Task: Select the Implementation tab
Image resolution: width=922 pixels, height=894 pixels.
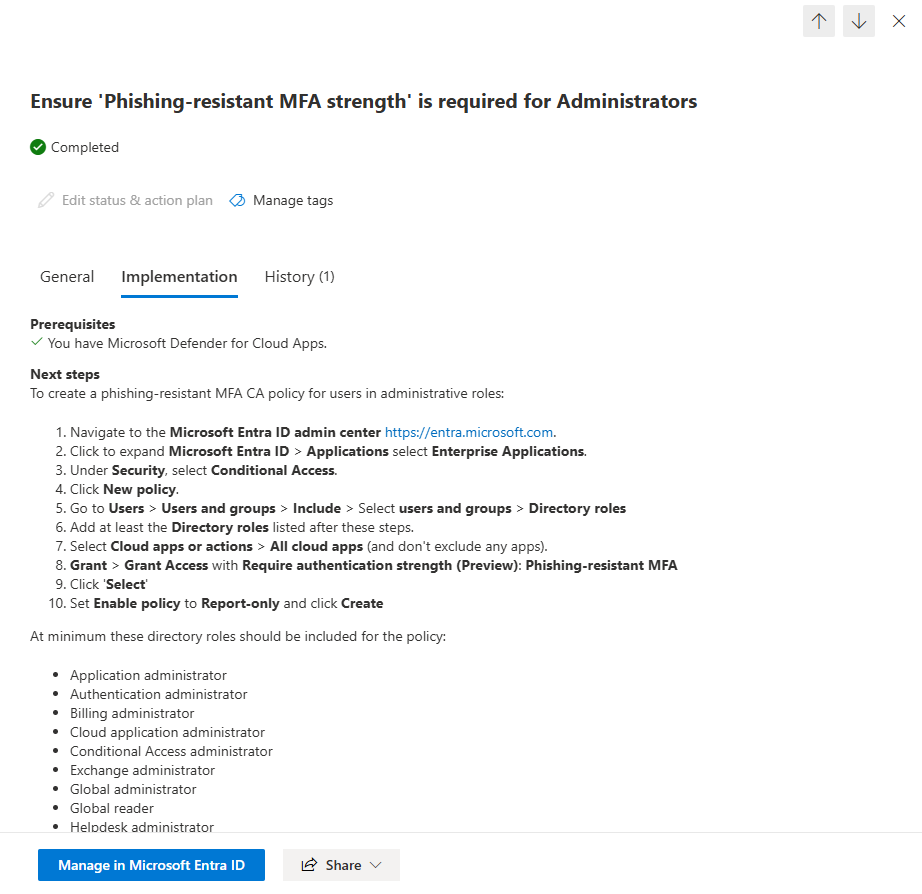Action: [x=179, y=276]
